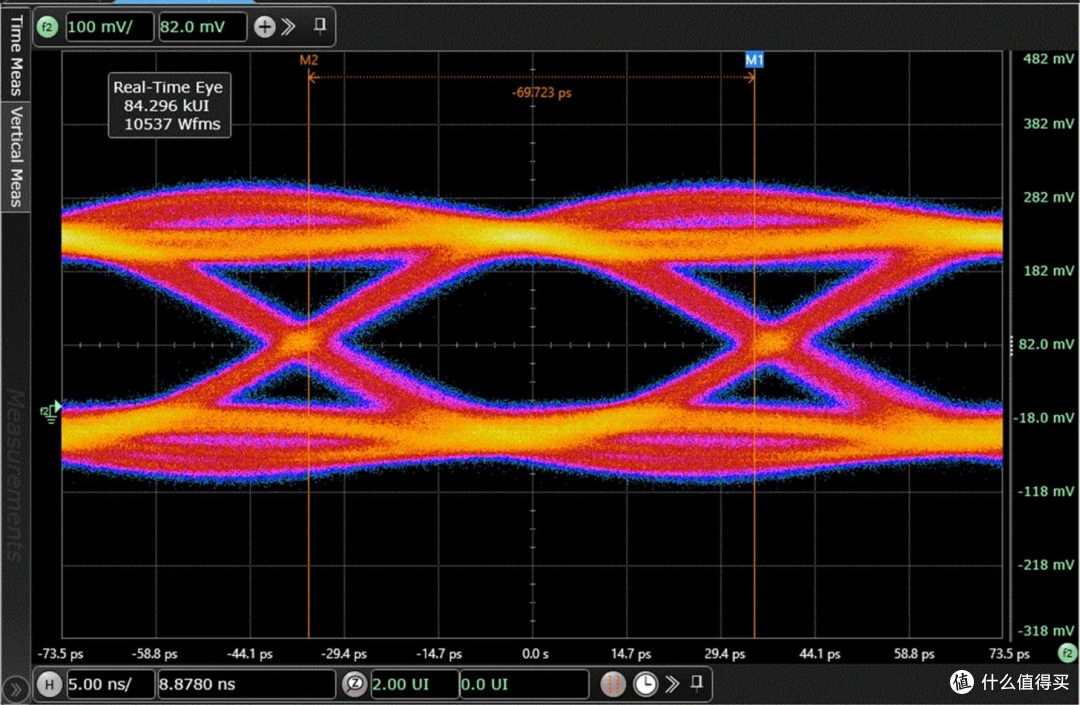Edit the 100 mV/ vertical scale field
Screen dimensions: 1080x705
click(x=110, y=27)
